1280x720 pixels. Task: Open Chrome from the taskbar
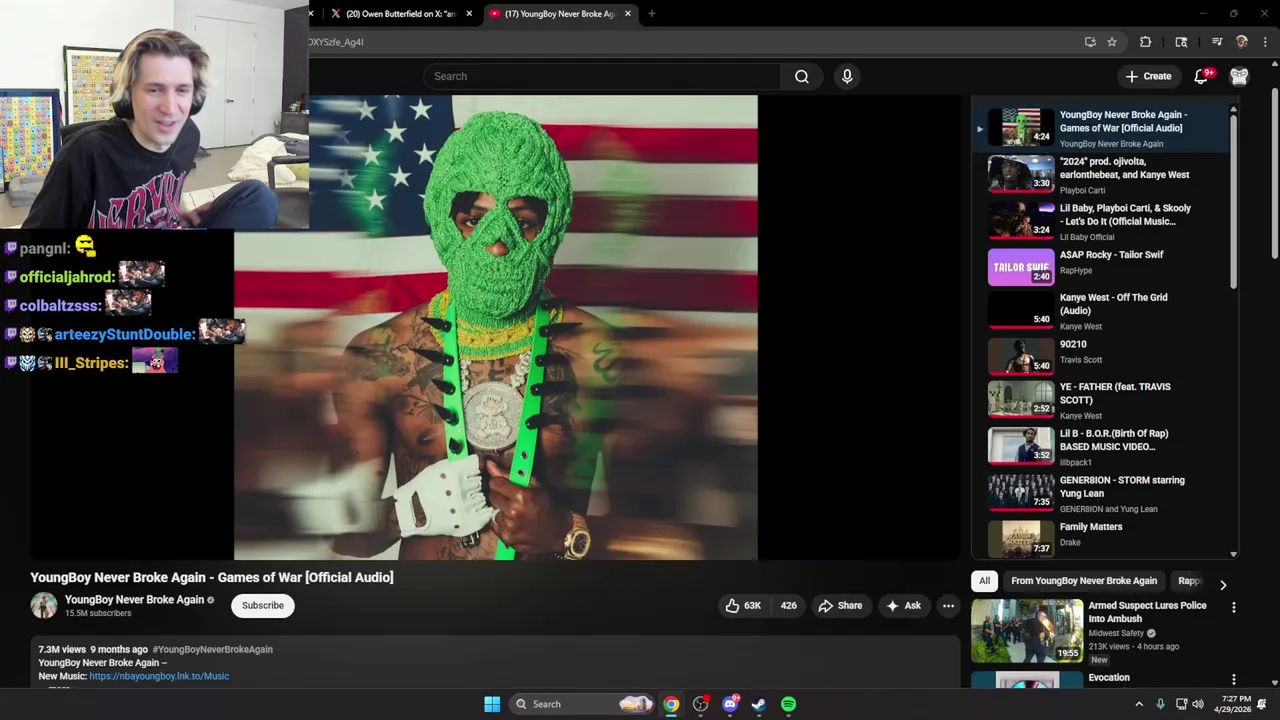(x=671, y=704)
